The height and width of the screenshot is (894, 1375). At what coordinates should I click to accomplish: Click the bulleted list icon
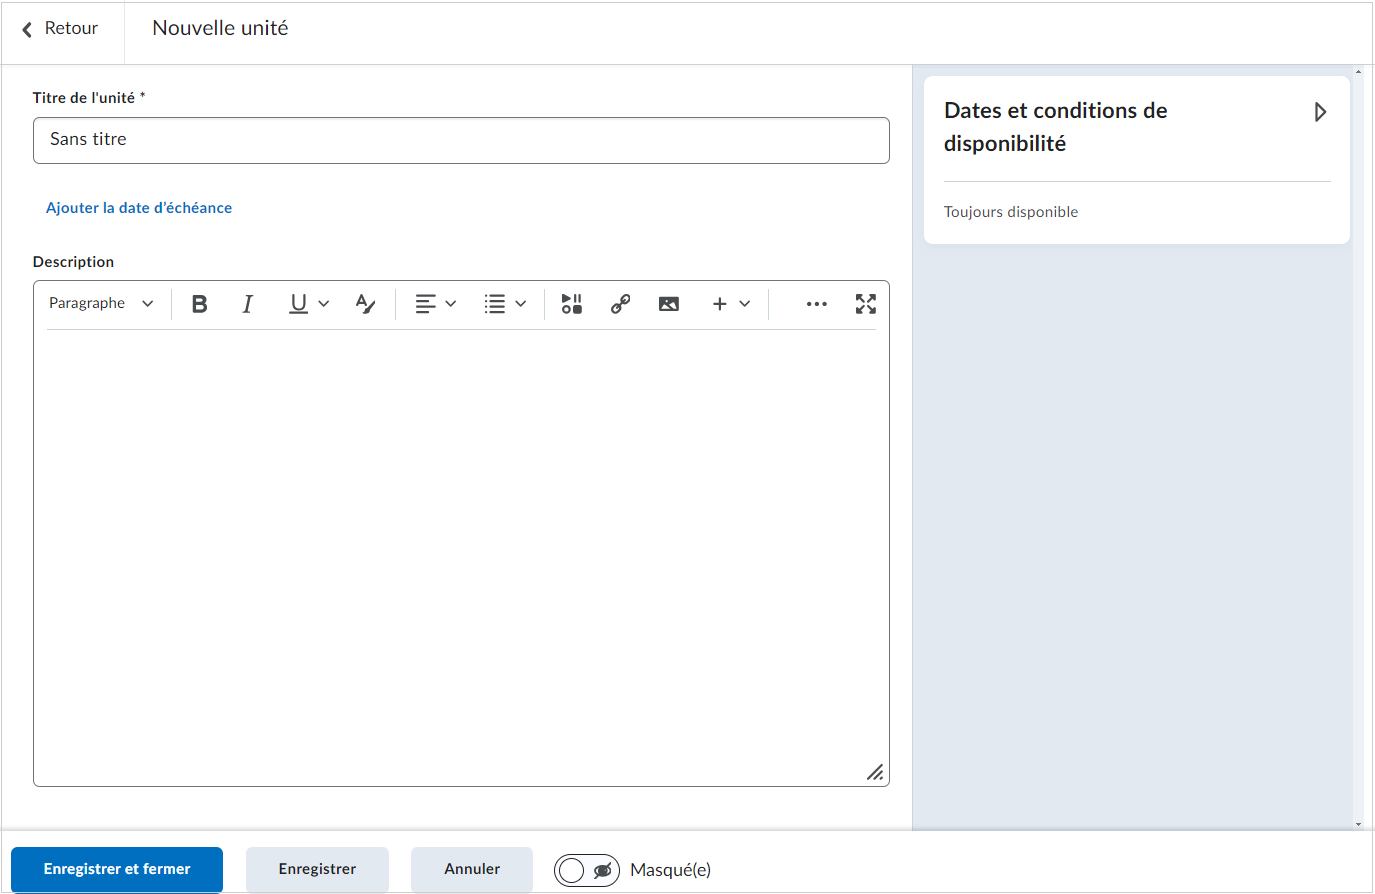tap(495, 304)
